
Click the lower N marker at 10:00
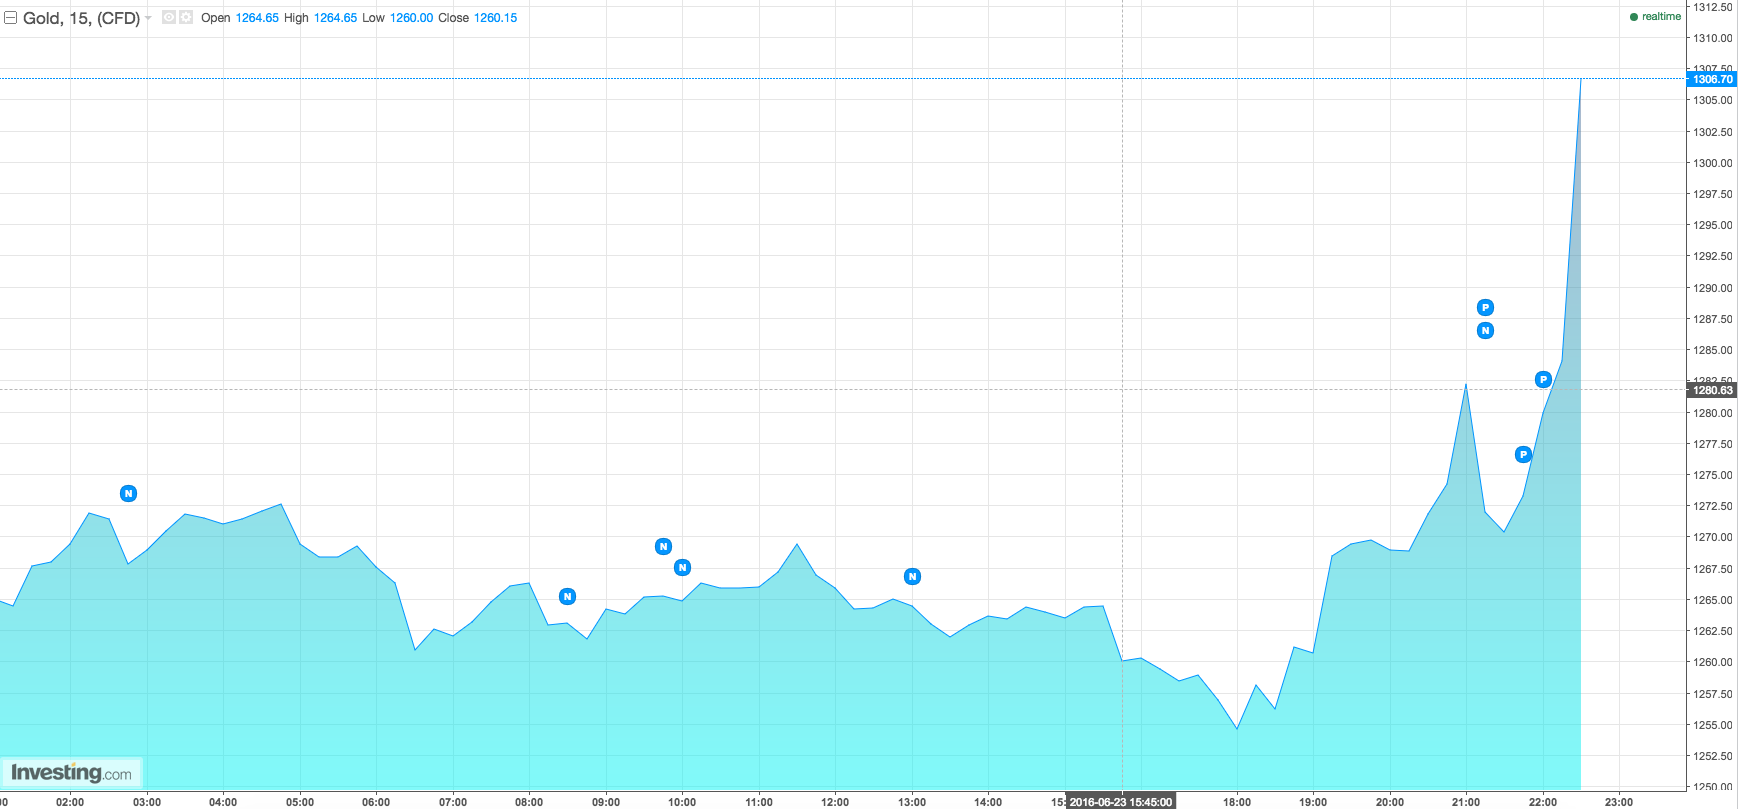click(682, 568)
